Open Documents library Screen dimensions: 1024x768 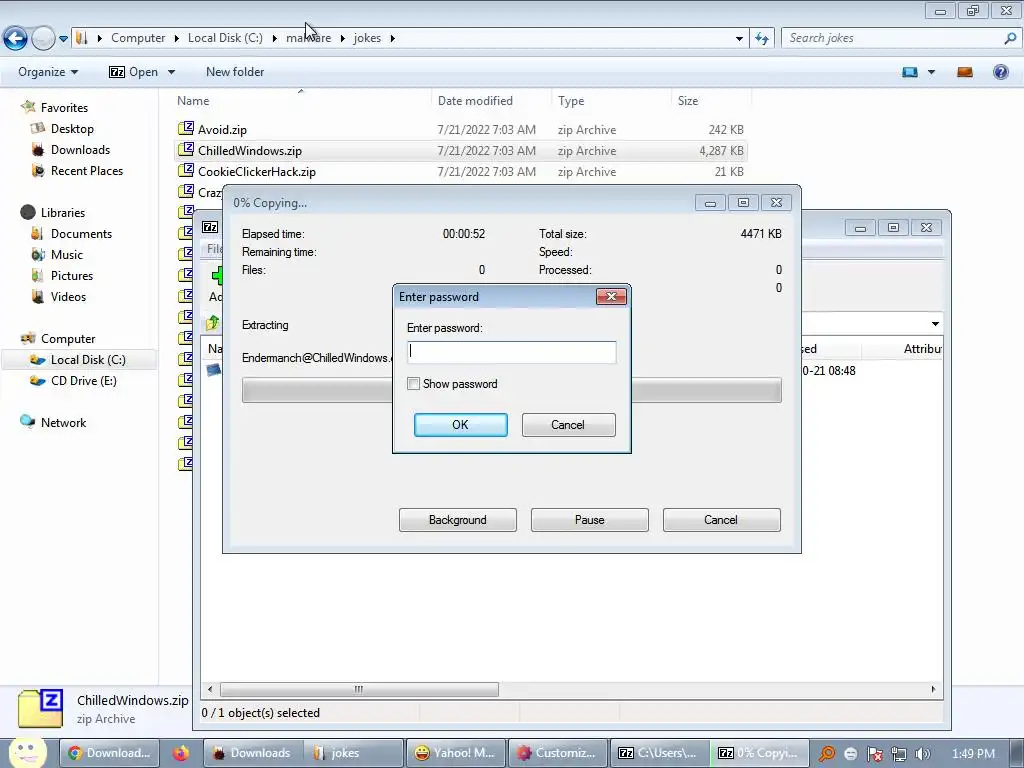tap(81, 233)
